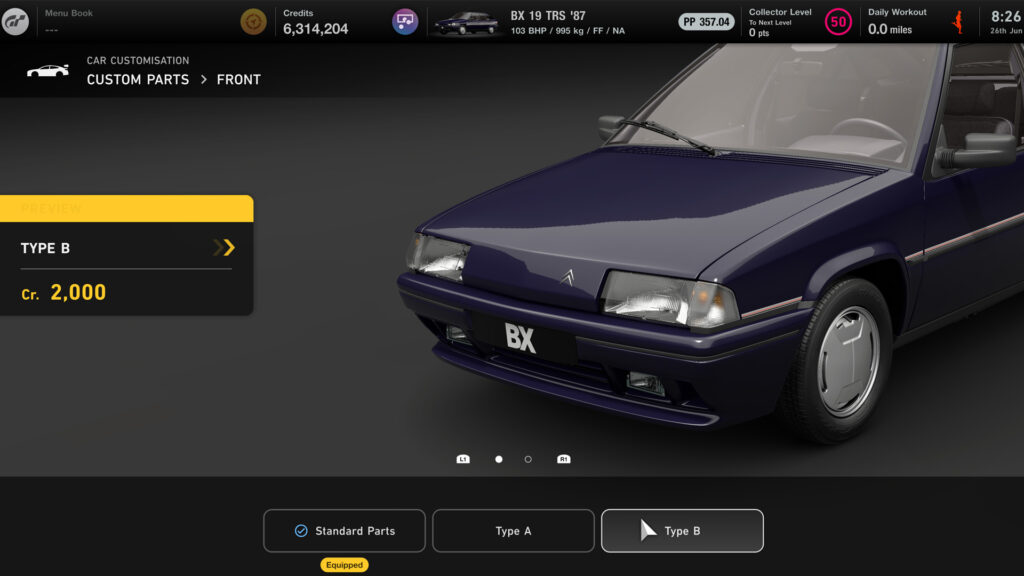1024x576 pixels.
Task: Click the Daily Workout 0.0 miles value
Action: click(x=890, y=29)
